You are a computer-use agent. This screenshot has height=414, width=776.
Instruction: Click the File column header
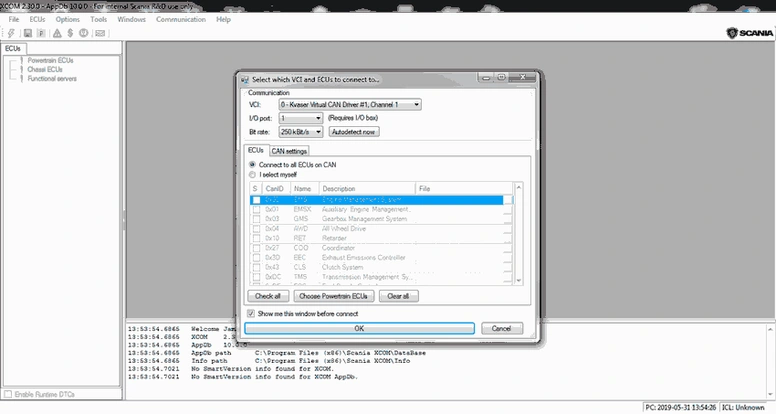(464, 188)
